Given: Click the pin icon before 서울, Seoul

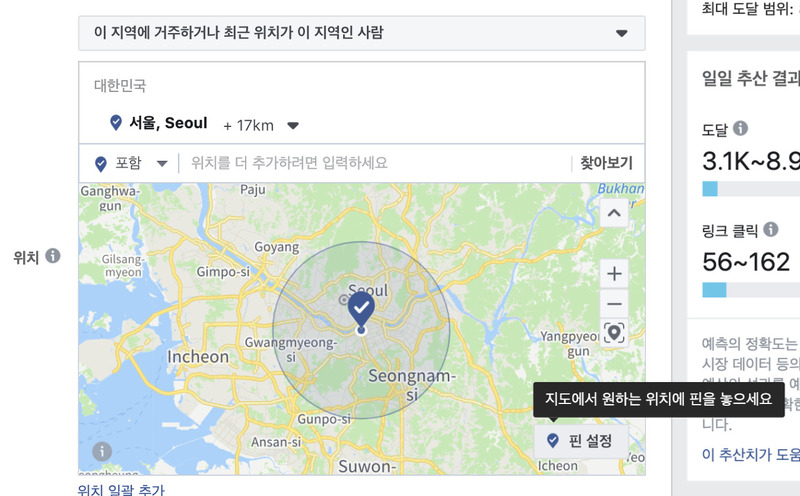Looking at the screenshot, I should click(x=116, y=122).
